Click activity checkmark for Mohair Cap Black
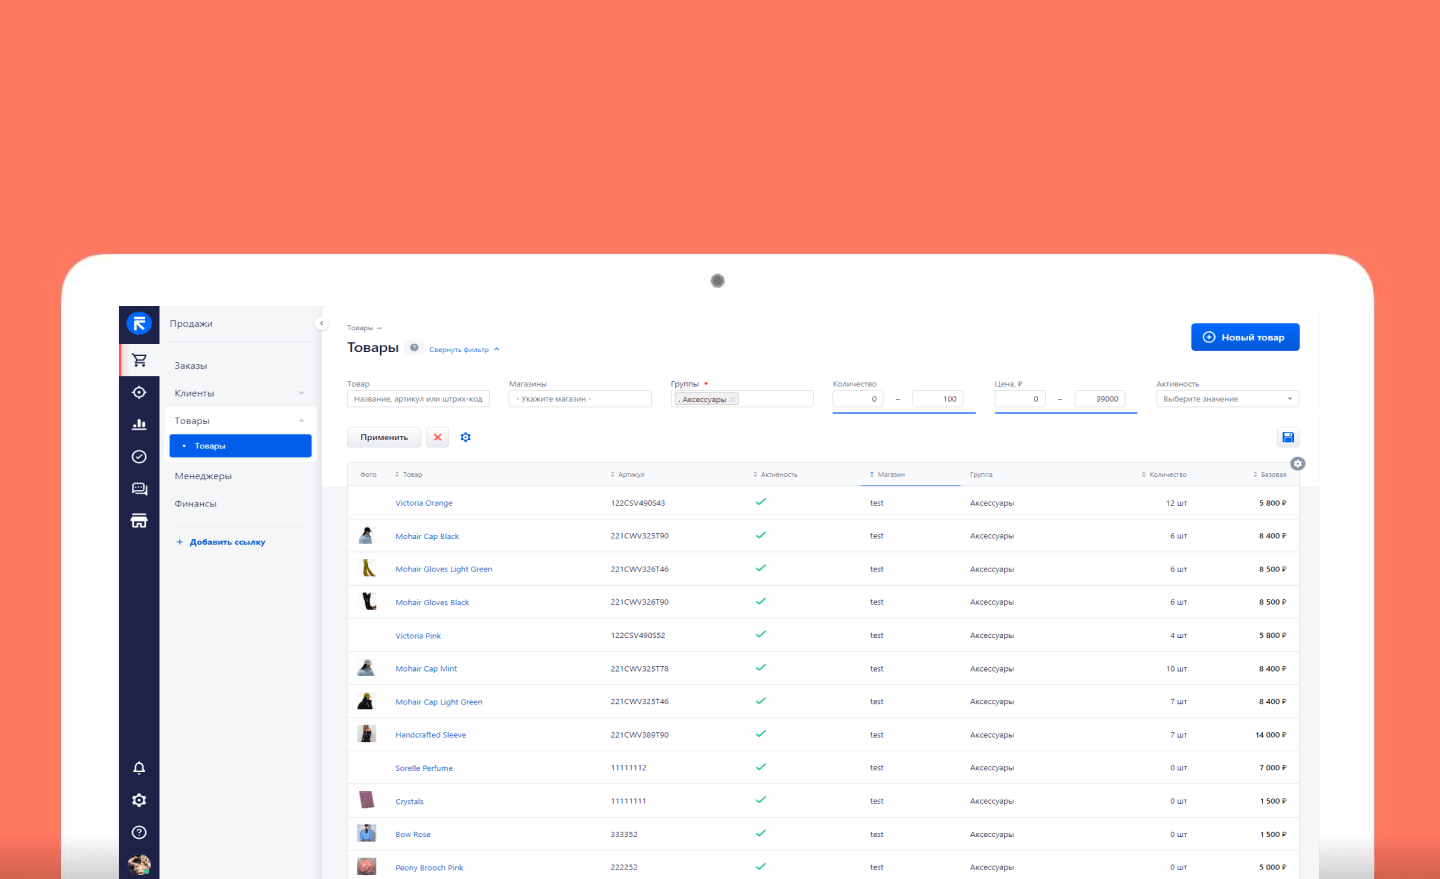Viewport: 1440px width, 879px height. [761, 535]
